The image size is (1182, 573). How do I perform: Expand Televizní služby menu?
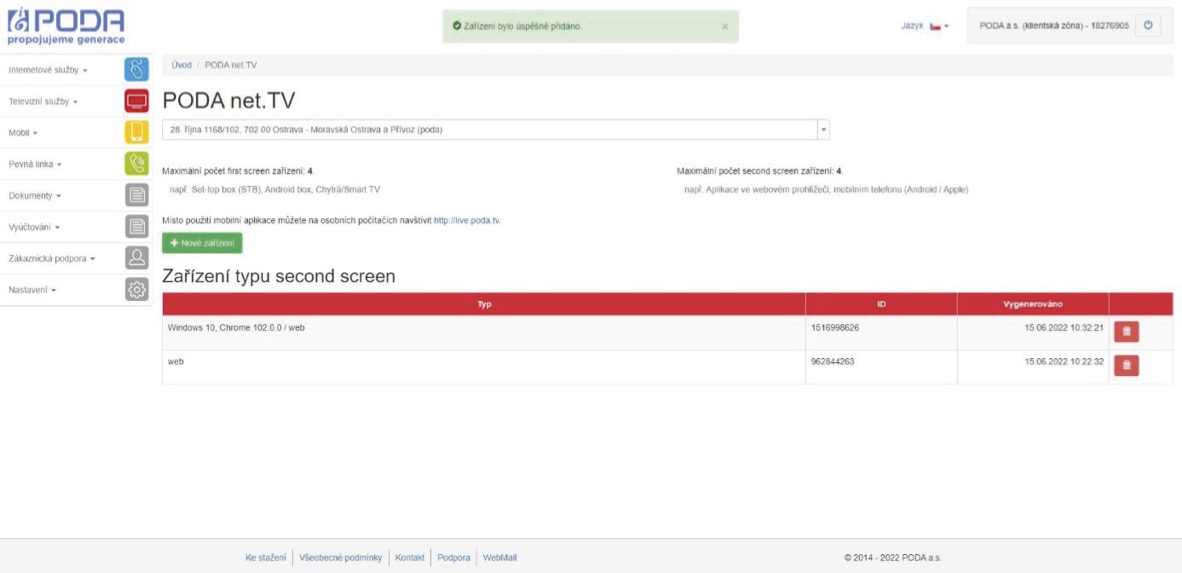pyautogui.click(x=43, y=101)
